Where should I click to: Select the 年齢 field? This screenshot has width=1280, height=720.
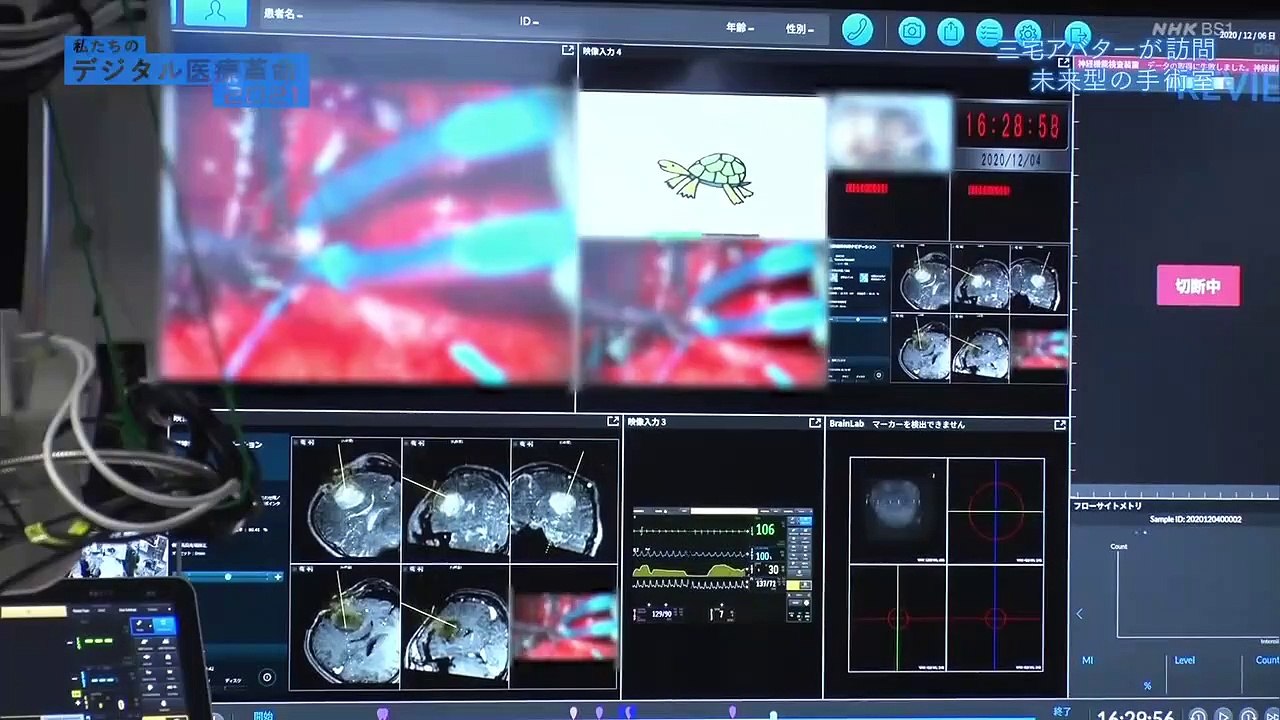click(740, 28)
